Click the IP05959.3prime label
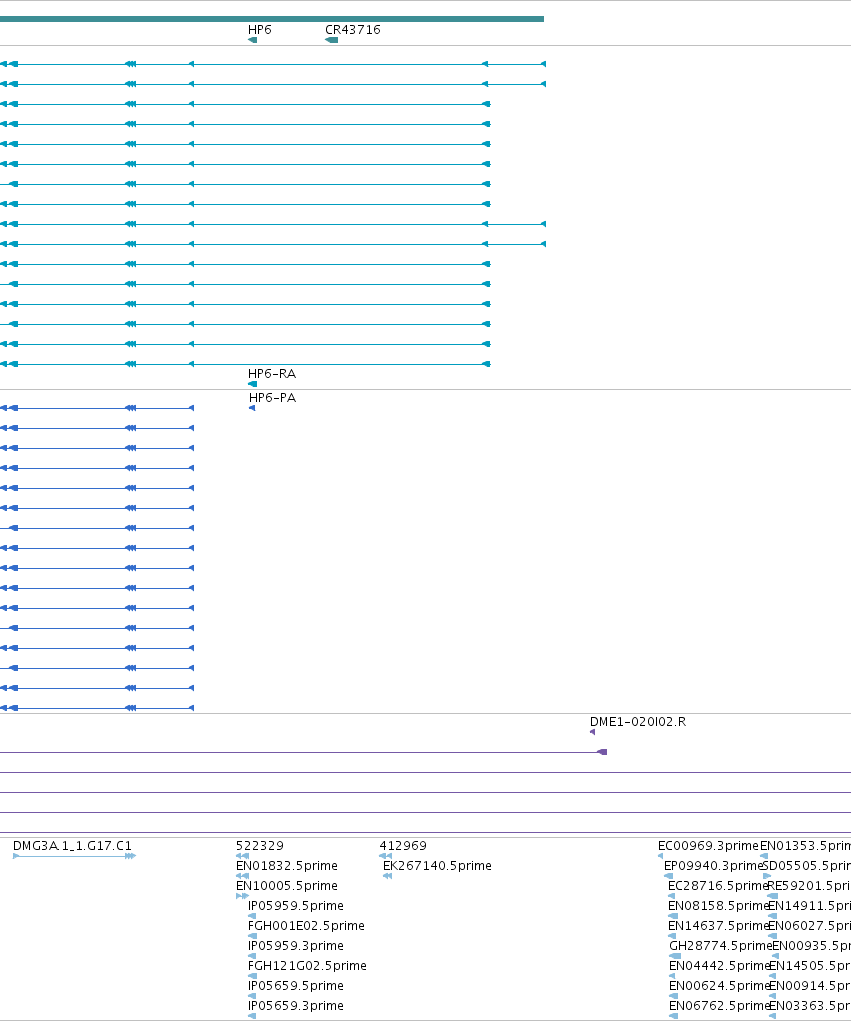The width and height of the screenshot is (851, 1021). [296, 945]
